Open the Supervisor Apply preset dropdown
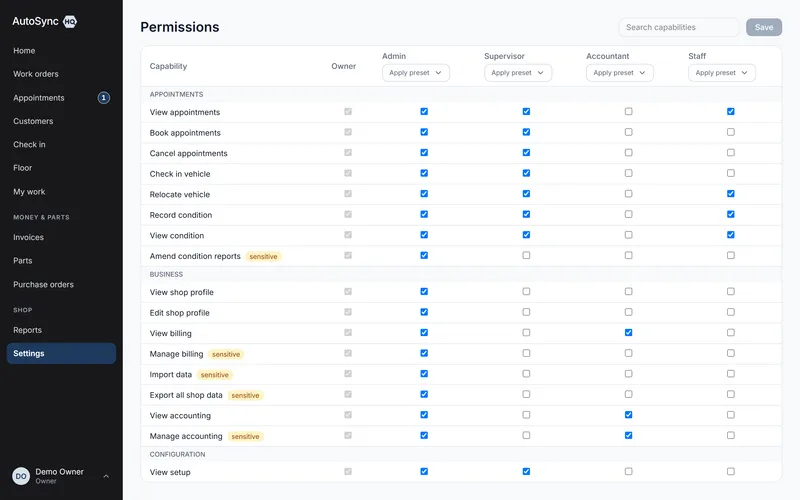The height and width of the screenshot is (500, 800). 518,72
